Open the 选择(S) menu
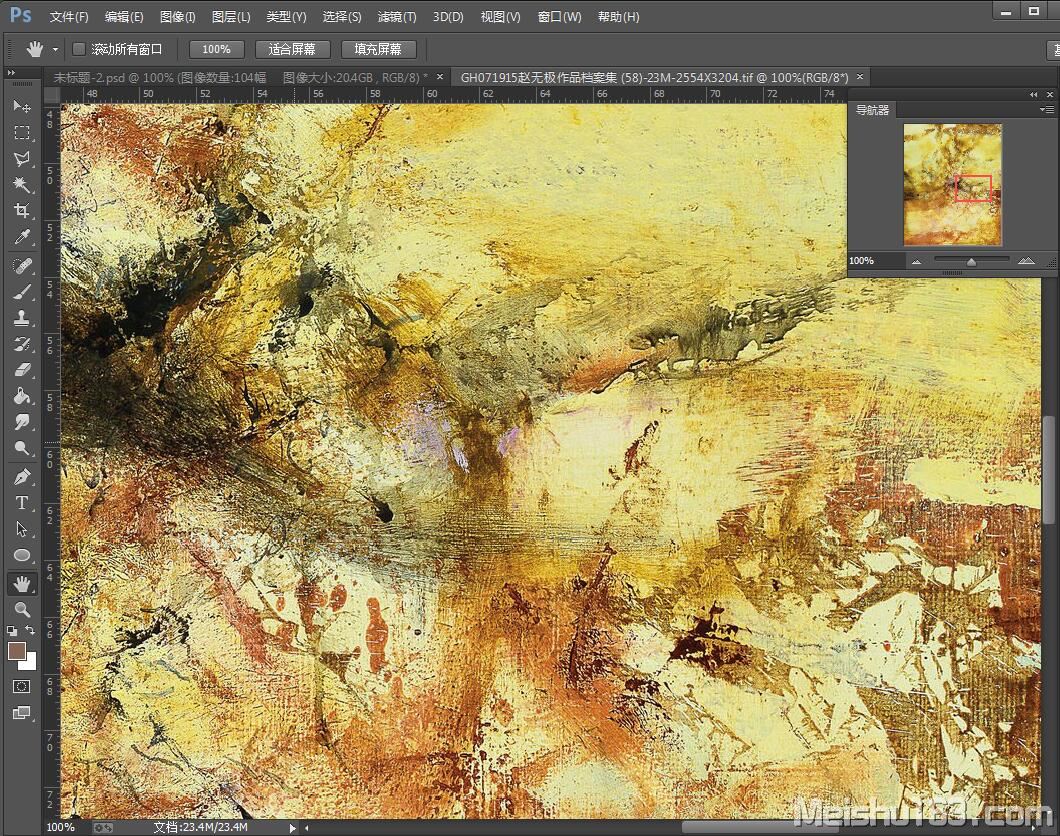The height and width of the screenshot is (836, 1060). click(341, 17)
